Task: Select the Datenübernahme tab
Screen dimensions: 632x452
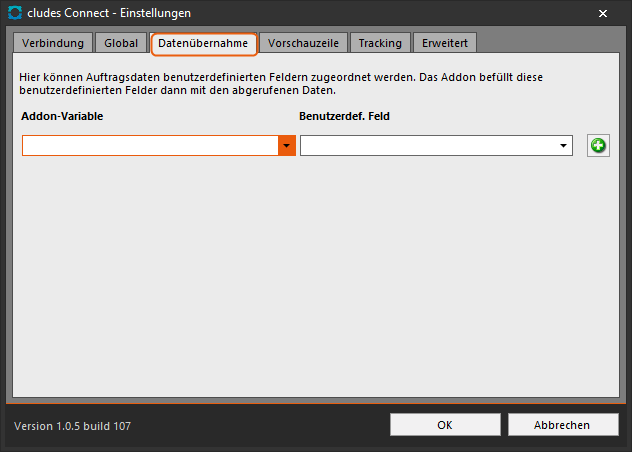Action: tap(203, 43)
